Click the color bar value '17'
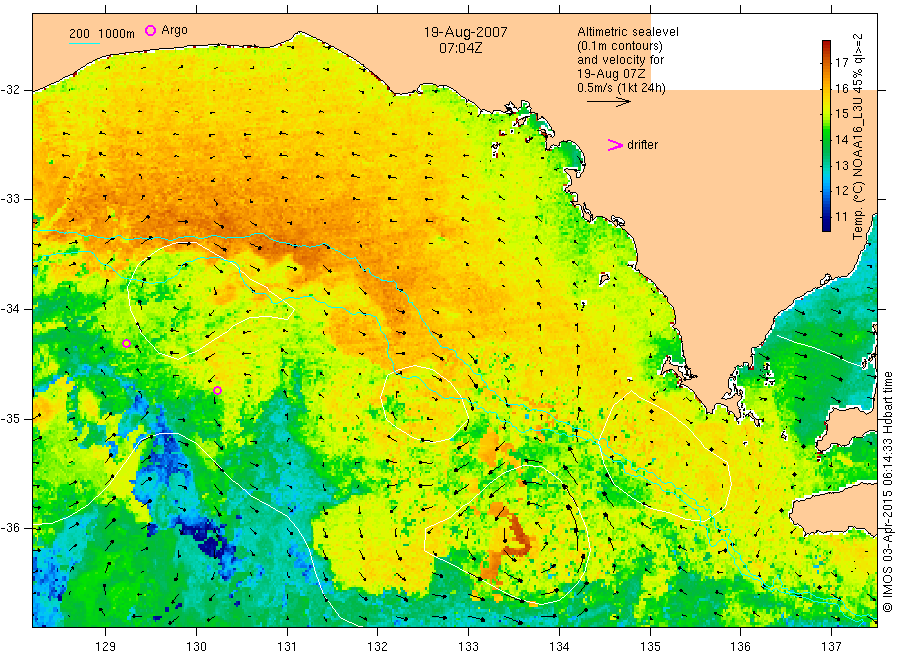The image size is (900, 660). tap(841, 63)
